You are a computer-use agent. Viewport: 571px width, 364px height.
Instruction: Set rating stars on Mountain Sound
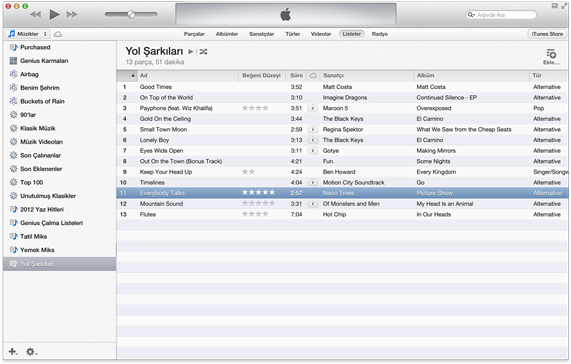coord(258,204)
